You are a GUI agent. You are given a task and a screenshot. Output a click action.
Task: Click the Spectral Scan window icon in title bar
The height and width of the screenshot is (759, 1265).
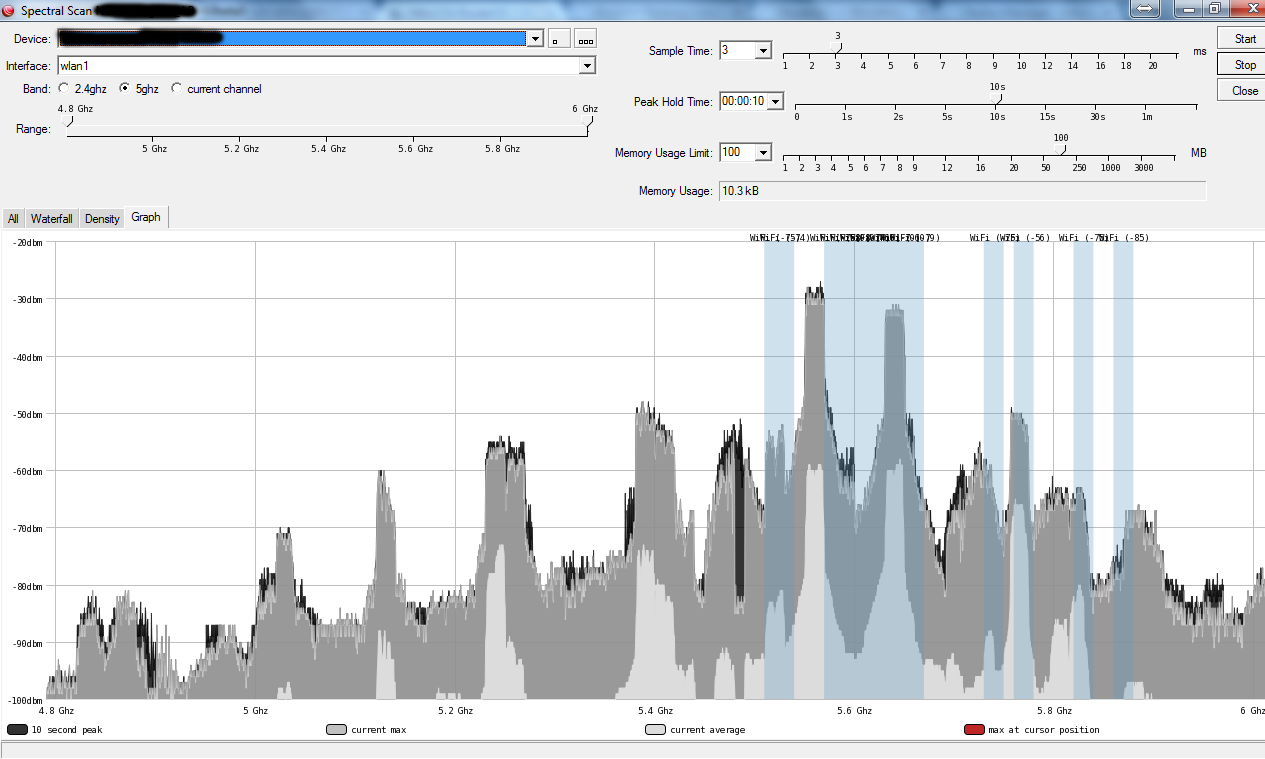tap(9, 10)
